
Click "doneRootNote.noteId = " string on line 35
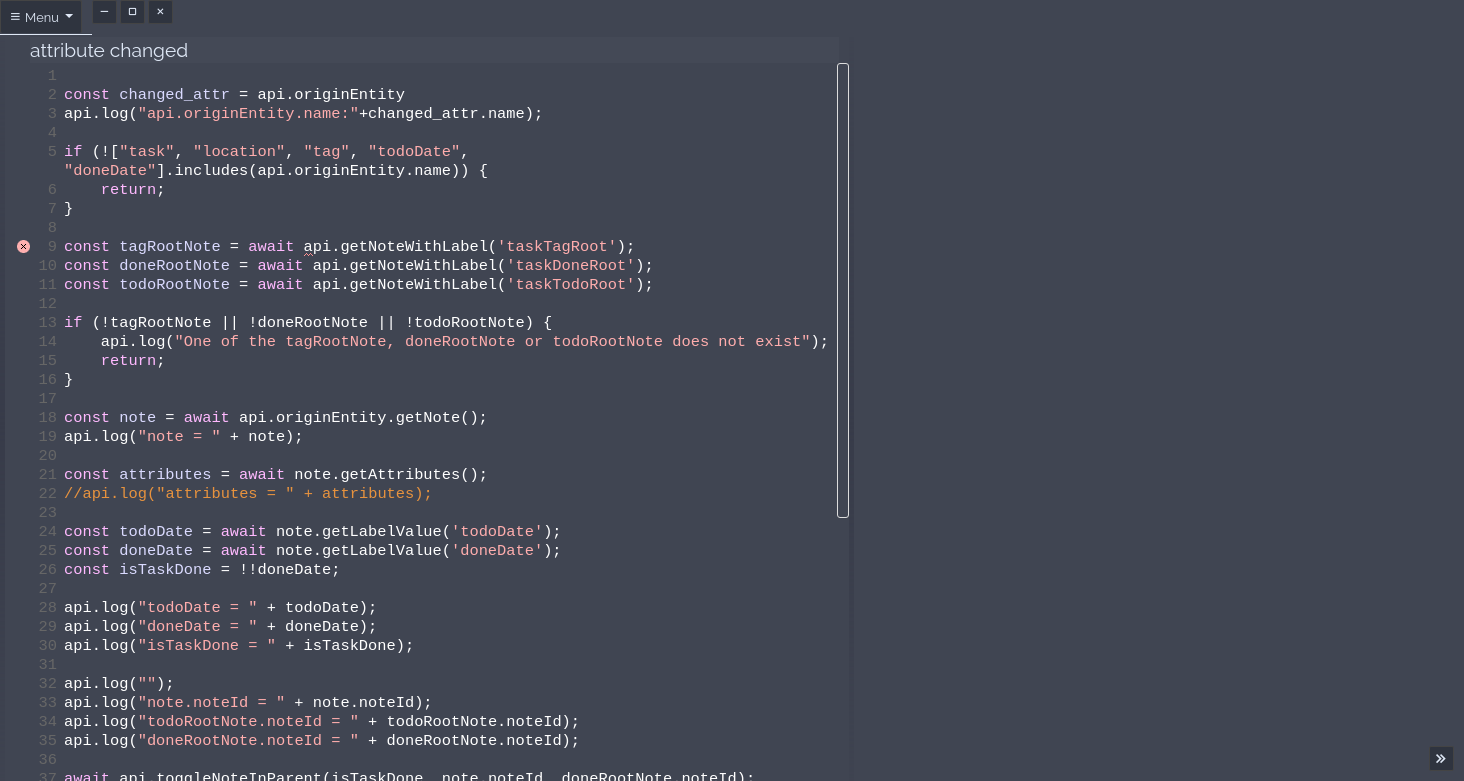[248, 740]
